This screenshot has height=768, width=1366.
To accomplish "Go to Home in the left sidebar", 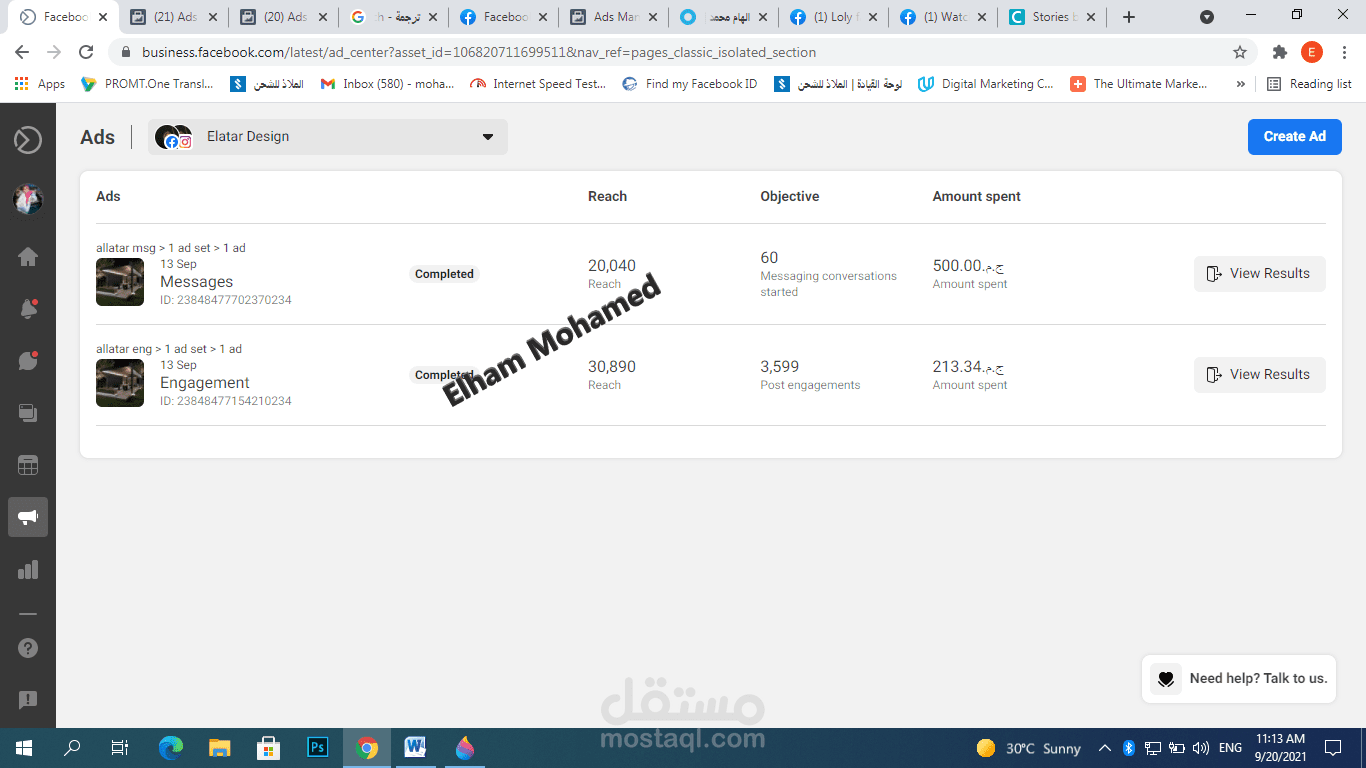I will [x=28, y=257].
